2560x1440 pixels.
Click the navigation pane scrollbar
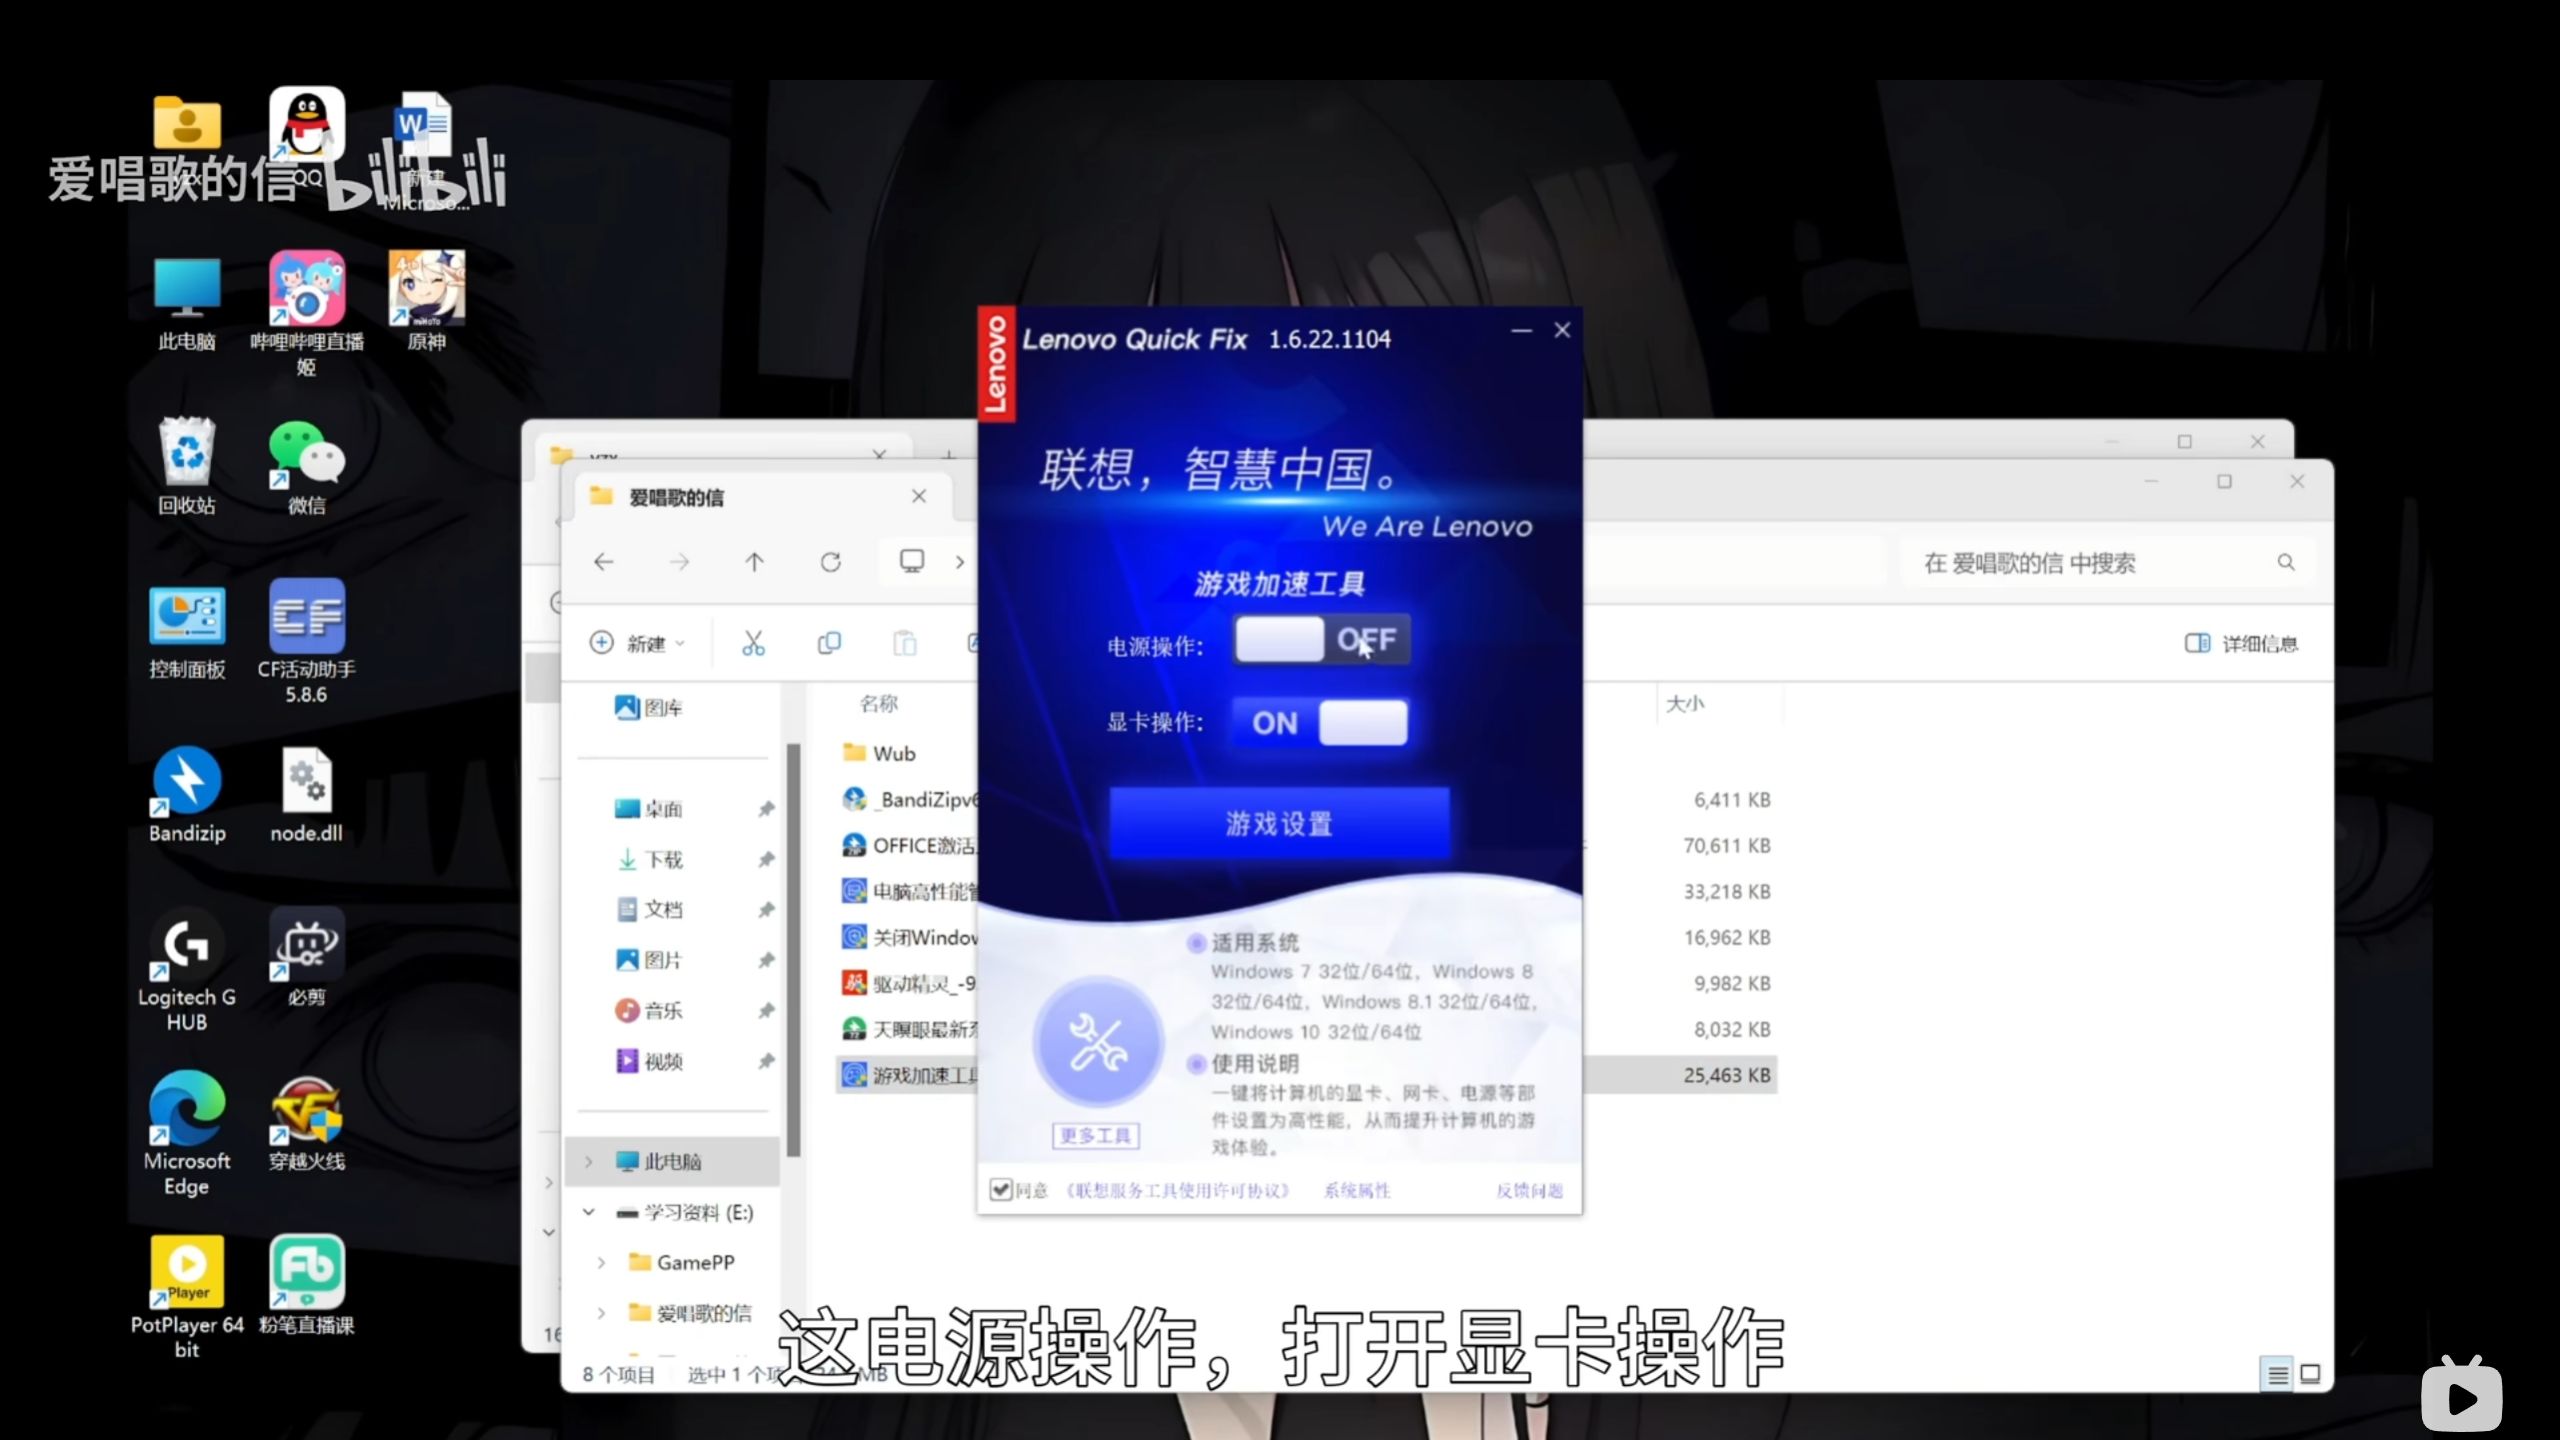[793, 950]
